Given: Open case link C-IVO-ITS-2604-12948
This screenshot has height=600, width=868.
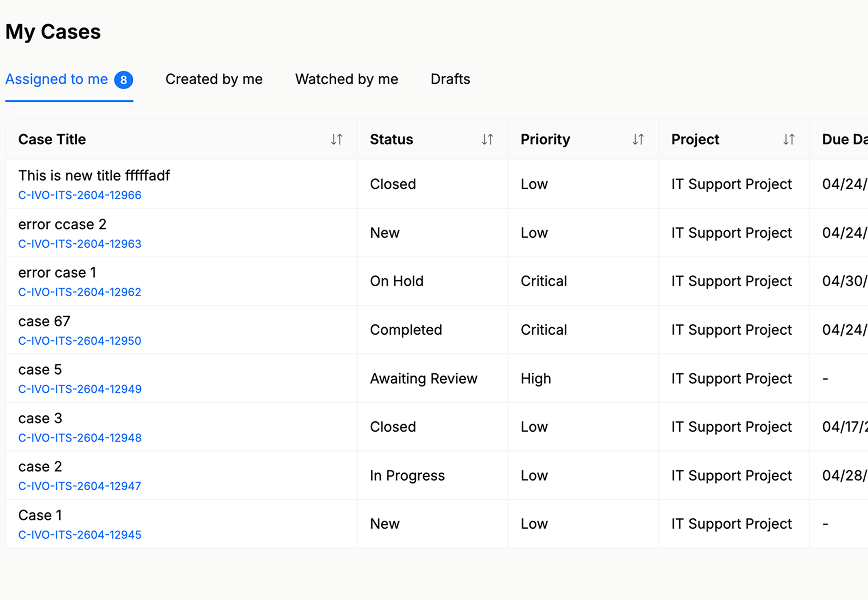Looking at the screenshot, I should click(x=80, y=437).
